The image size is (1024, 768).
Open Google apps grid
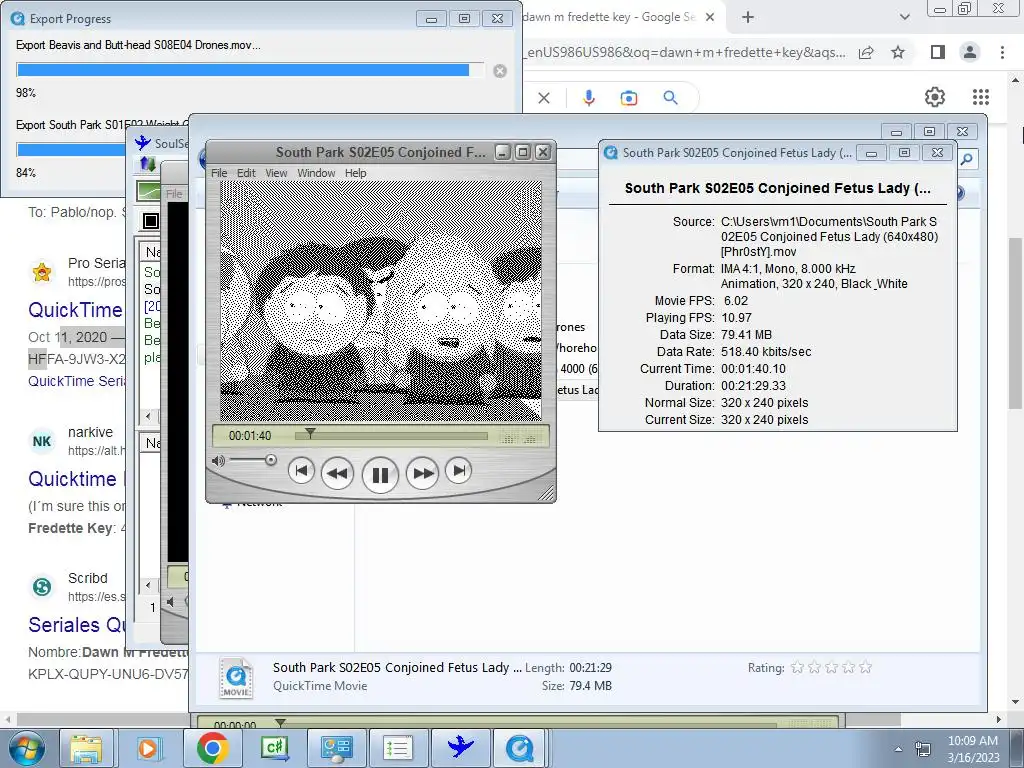click(981, 97)
